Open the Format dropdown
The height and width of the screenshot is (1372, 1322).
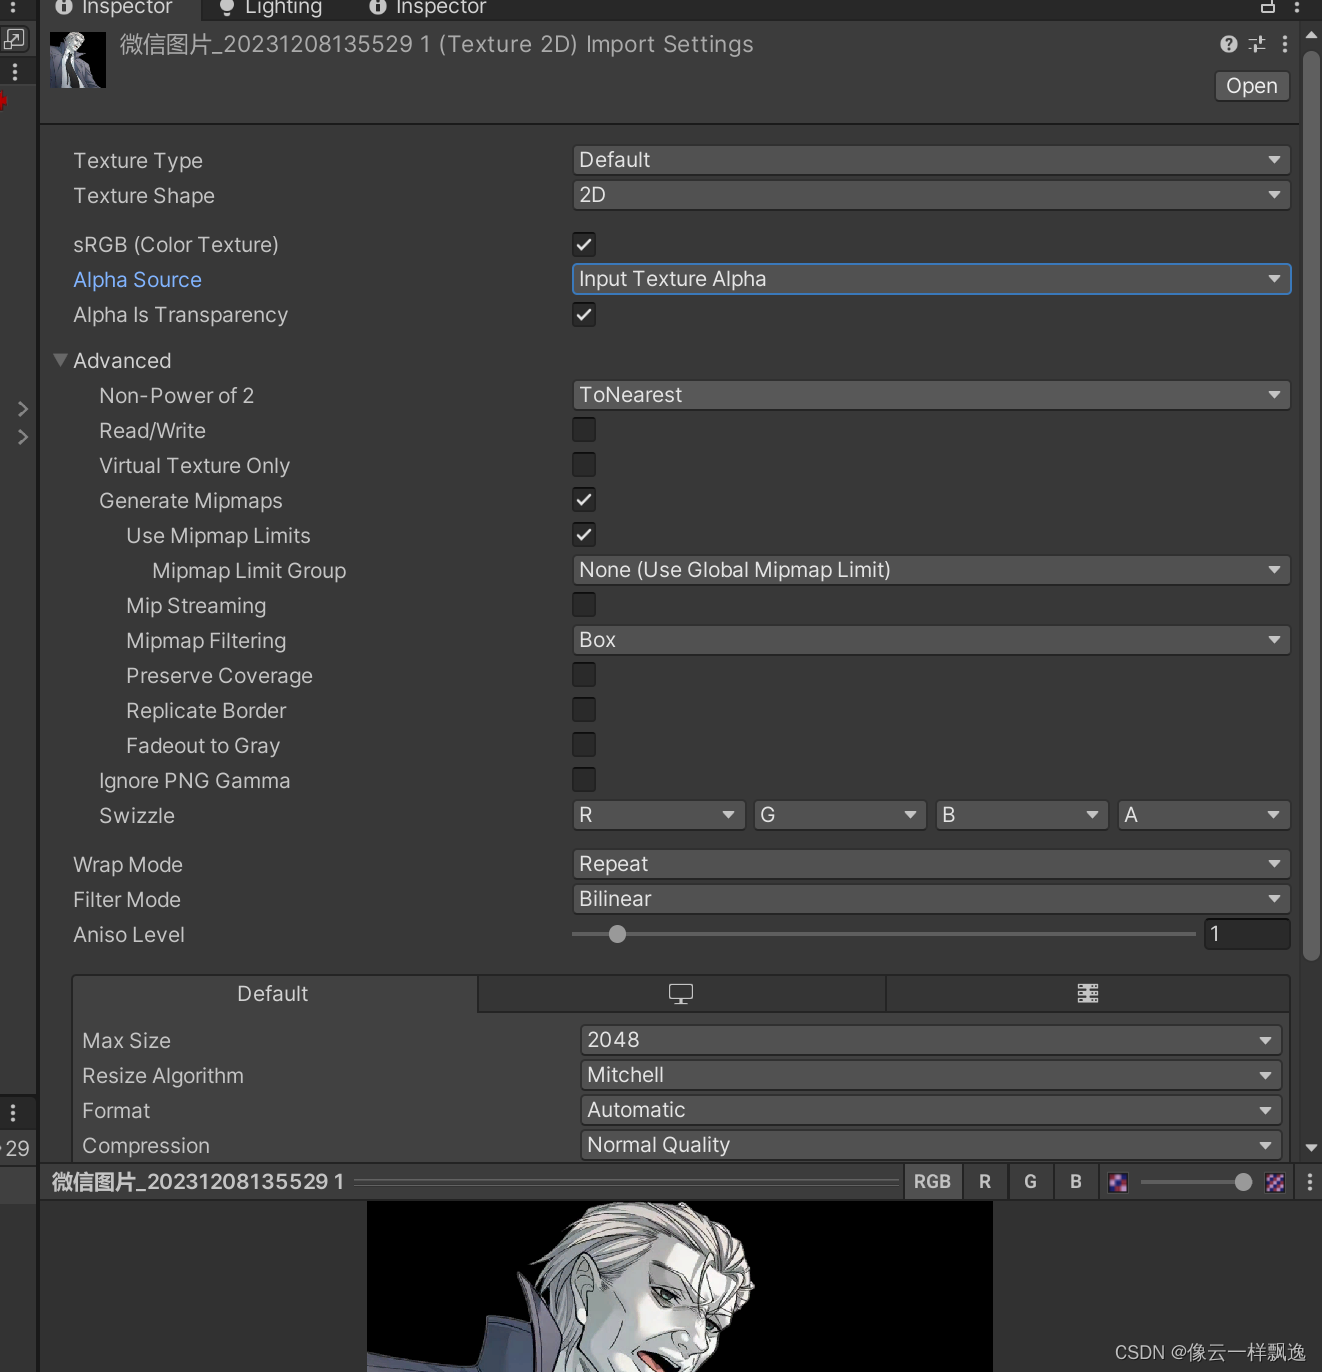click(931, 1110)
